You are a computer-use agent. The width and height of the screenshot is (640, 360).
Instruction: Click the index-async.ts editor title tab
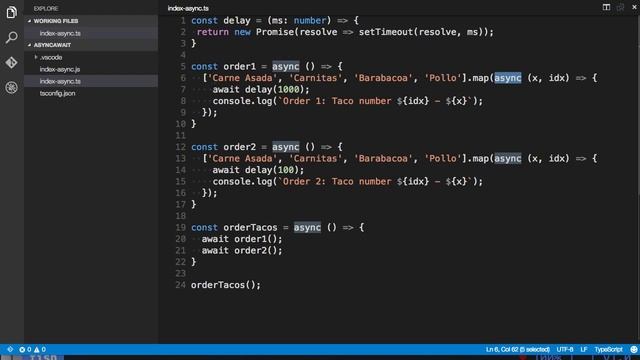click(188, 8)
